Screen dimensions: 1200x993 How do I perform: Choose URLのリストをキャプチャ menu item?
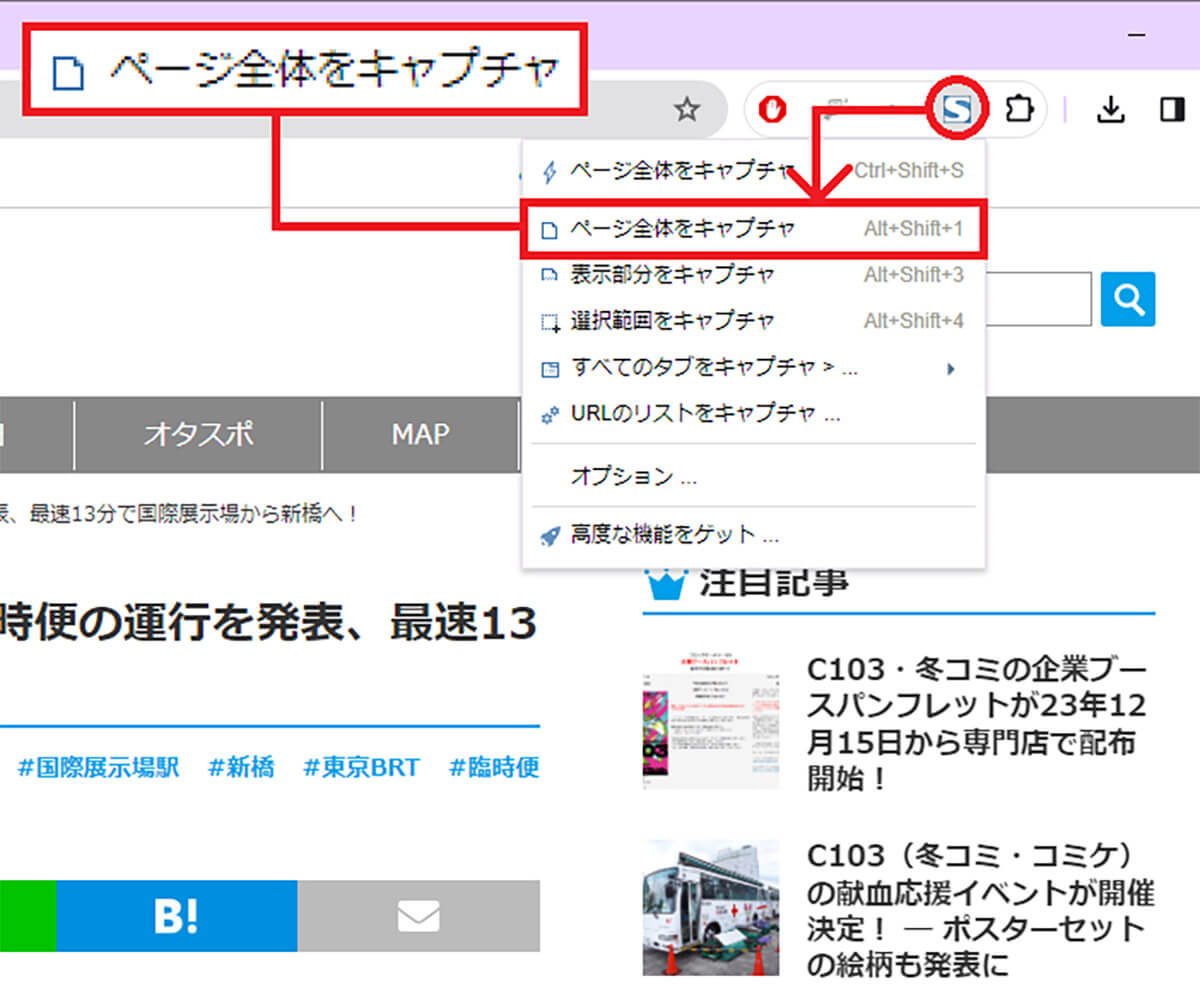coord(753,414)
